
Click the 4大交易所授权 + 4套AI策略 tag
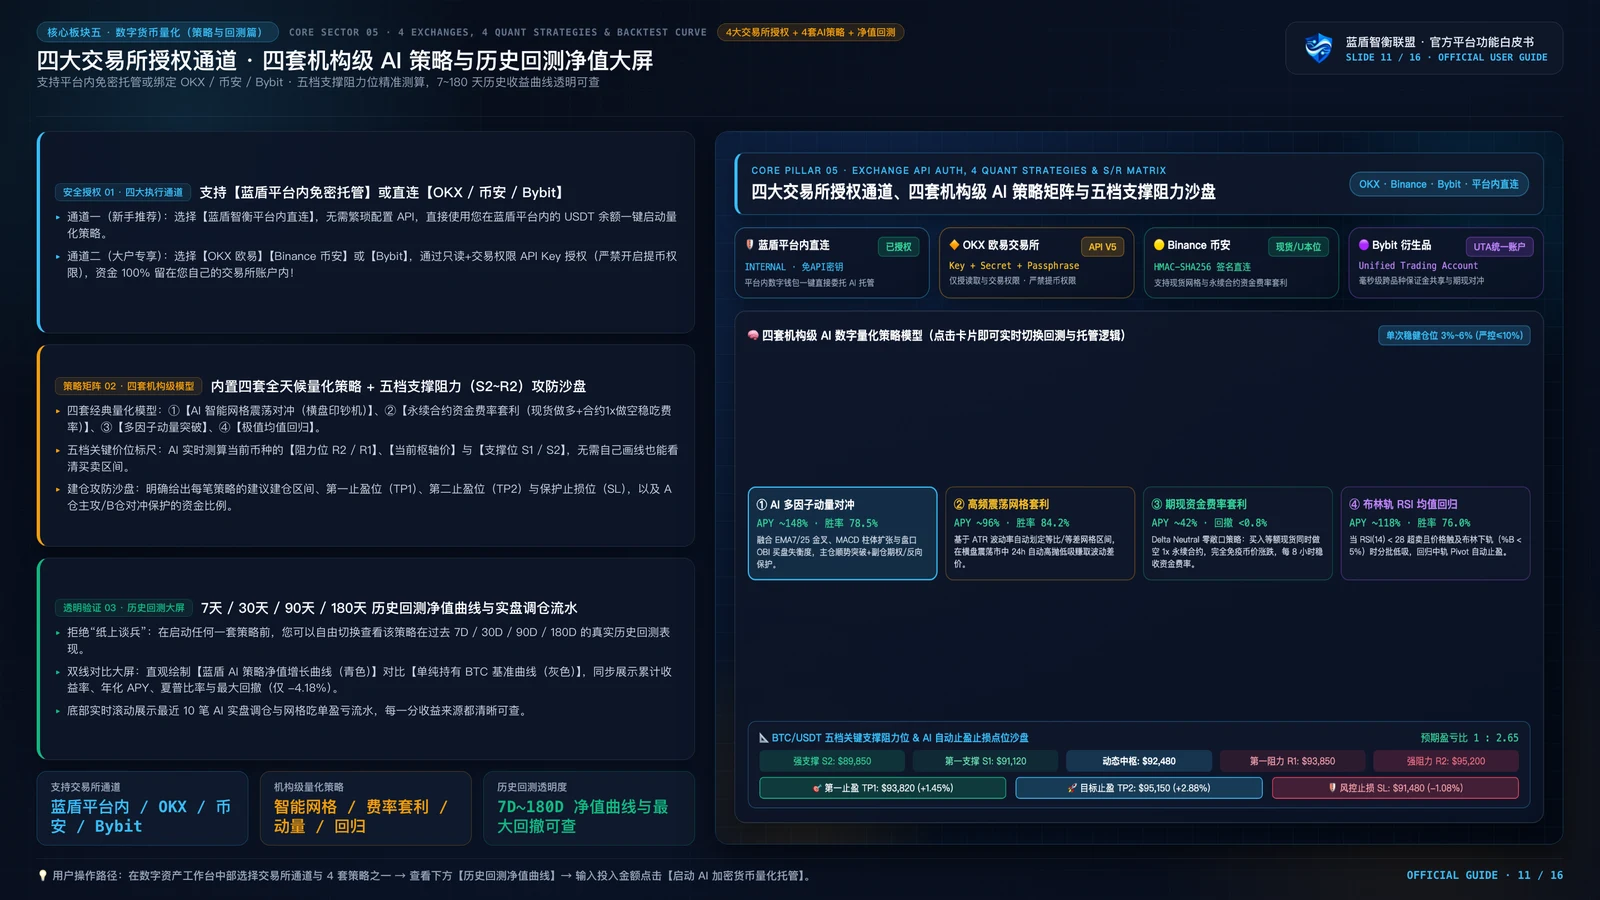coord(811,32)
